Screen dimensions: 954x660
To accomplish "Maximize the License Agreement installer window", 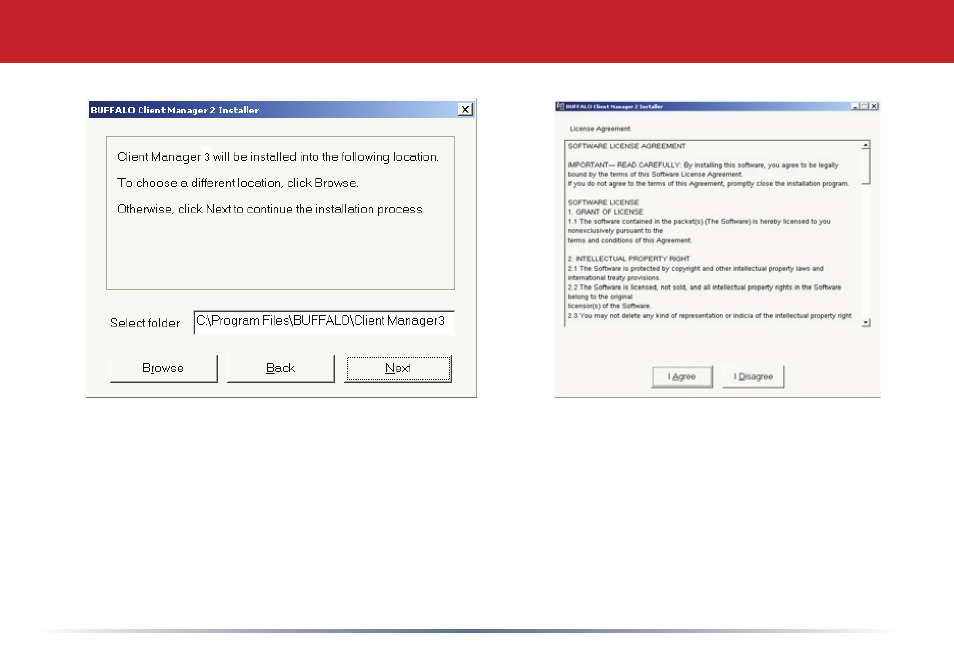I will (865, 106).
